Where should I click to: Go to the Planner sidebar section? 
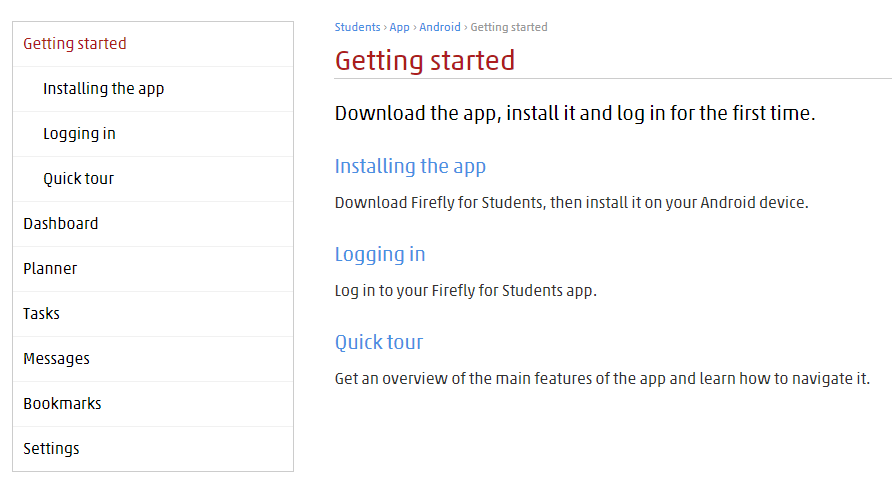tap(153, 269)
